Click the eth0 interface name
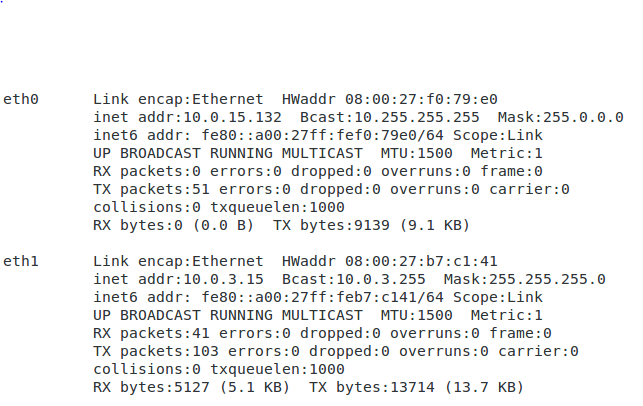The image size is (643, 406). (x=21, y=99)
